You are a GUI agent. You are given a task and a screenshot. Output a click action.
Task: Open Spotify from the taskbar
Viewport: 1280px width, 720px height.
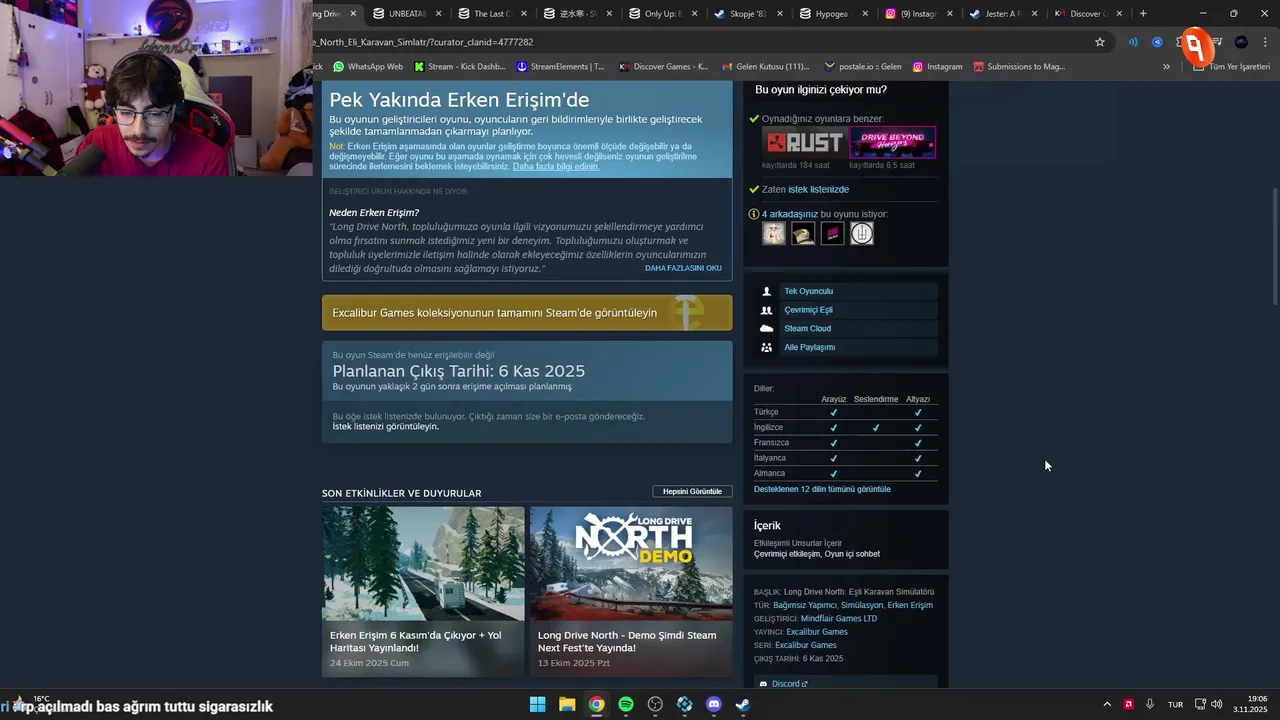[x=626, y=704]
